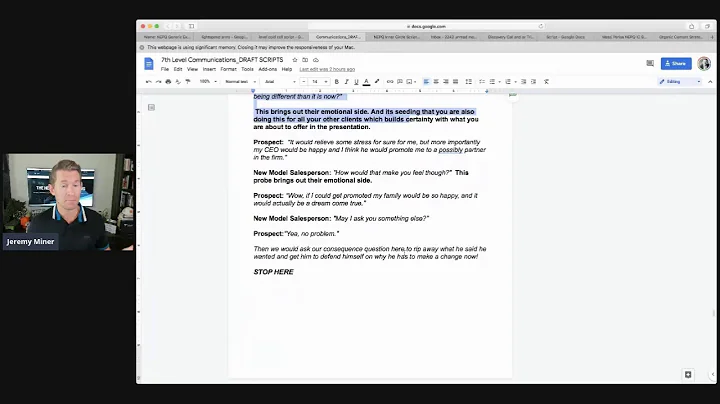Open the Edit menu
The height and width of the screenshot is (404, 720).
pos(178,69)
